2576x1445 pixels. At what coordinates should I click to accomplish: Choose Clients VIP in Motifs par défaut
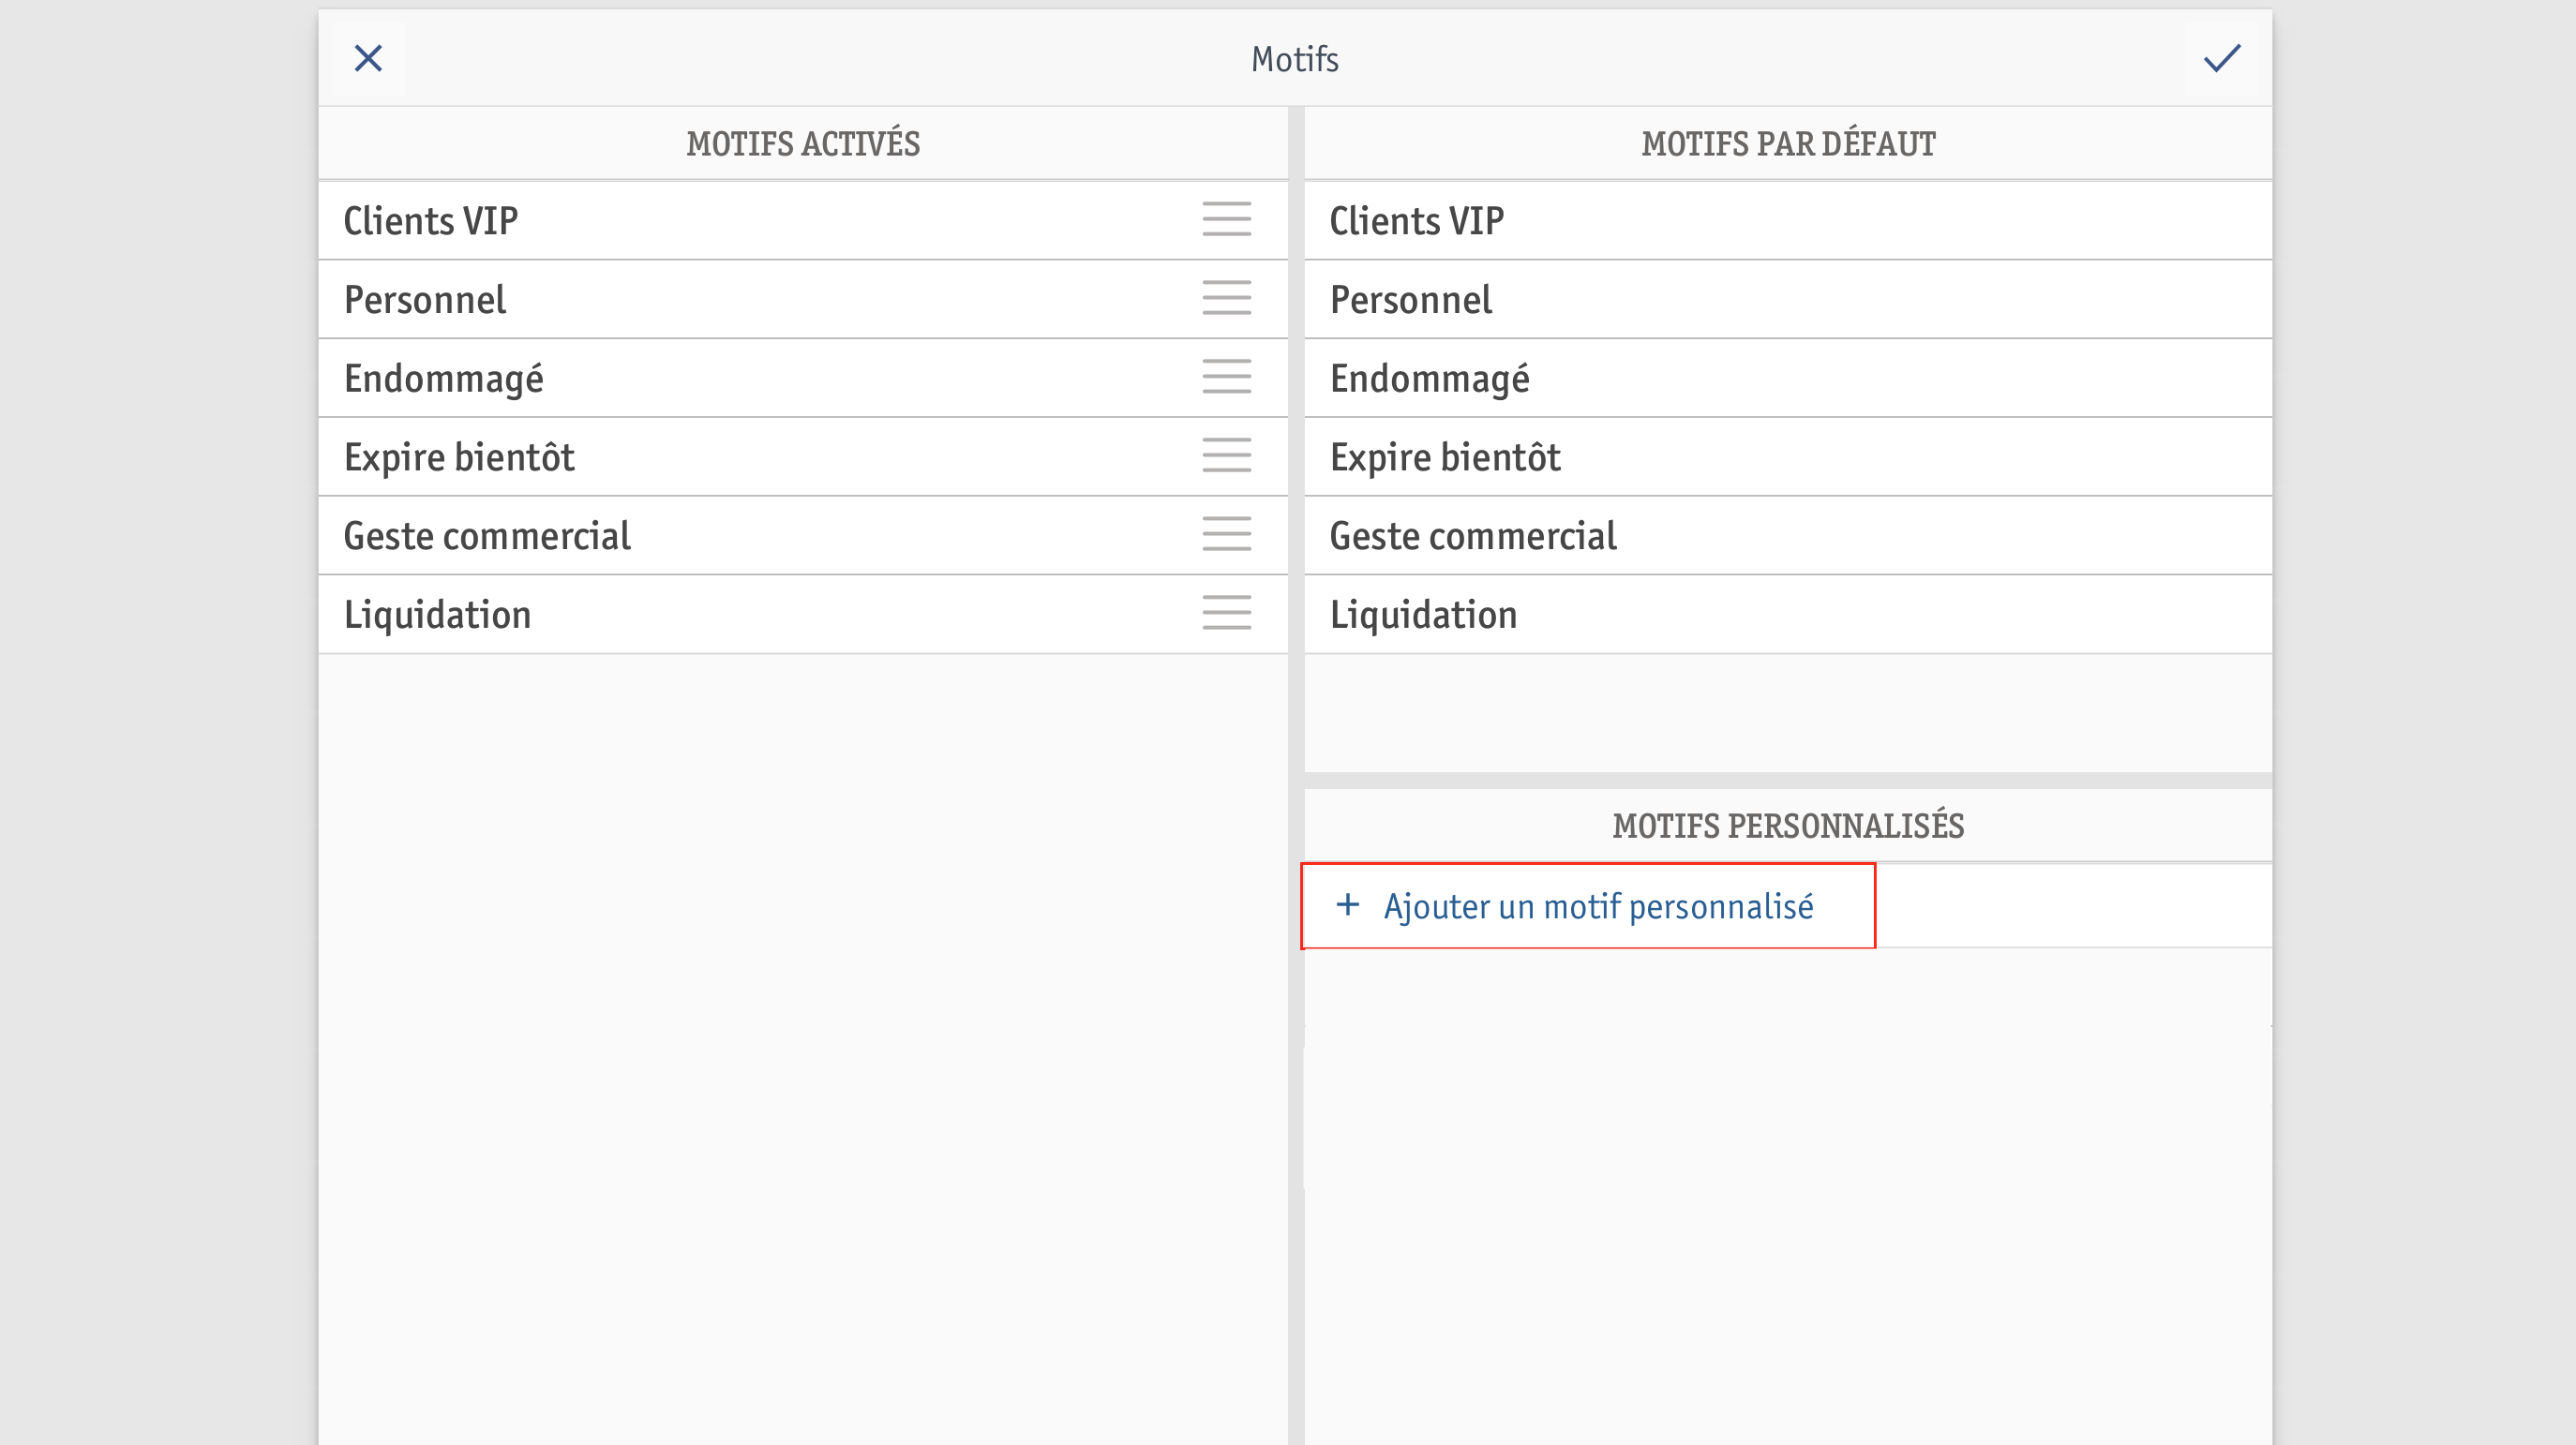[x=1788, y=220]
